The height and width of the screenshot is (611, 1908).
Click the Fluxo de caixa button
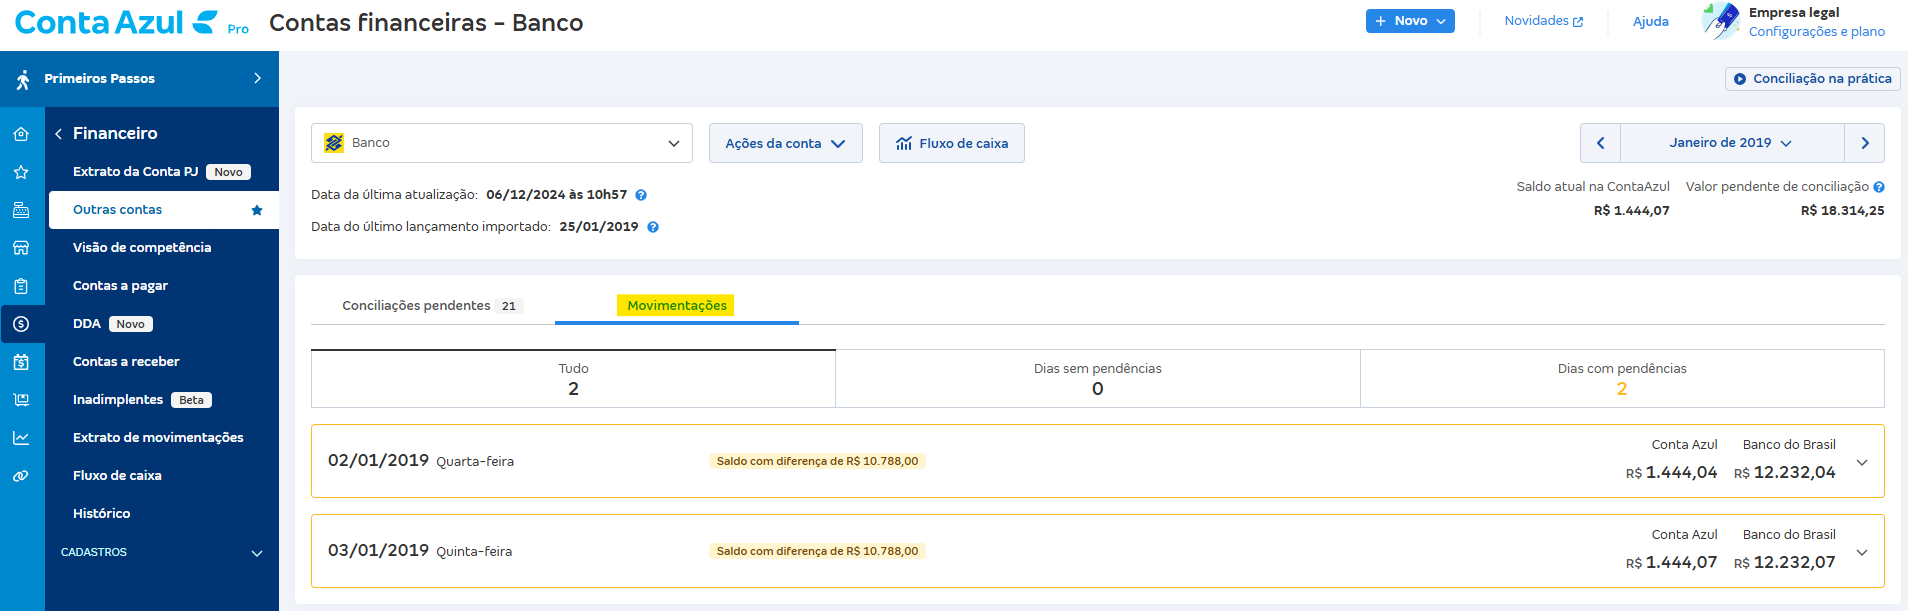click(x=951, y=143)
